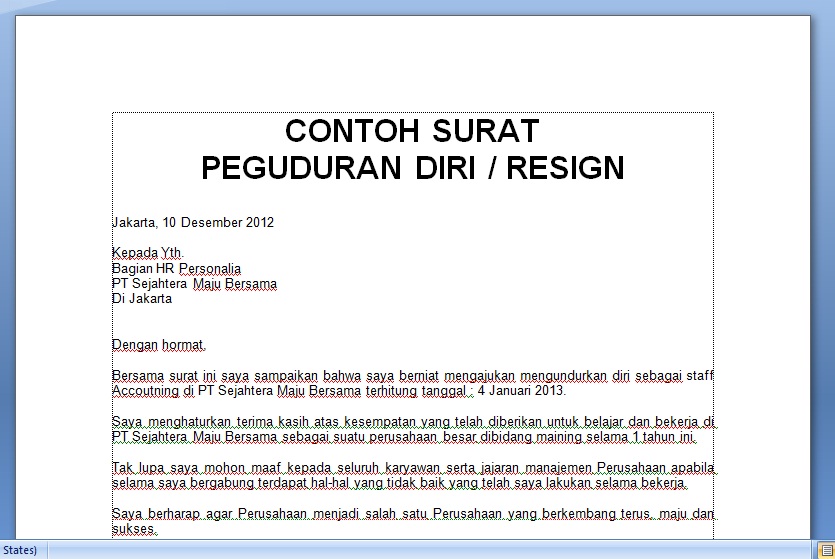Click the "CONTOH SURAT" title line
835x559 pixels.
tap(412, 131)
